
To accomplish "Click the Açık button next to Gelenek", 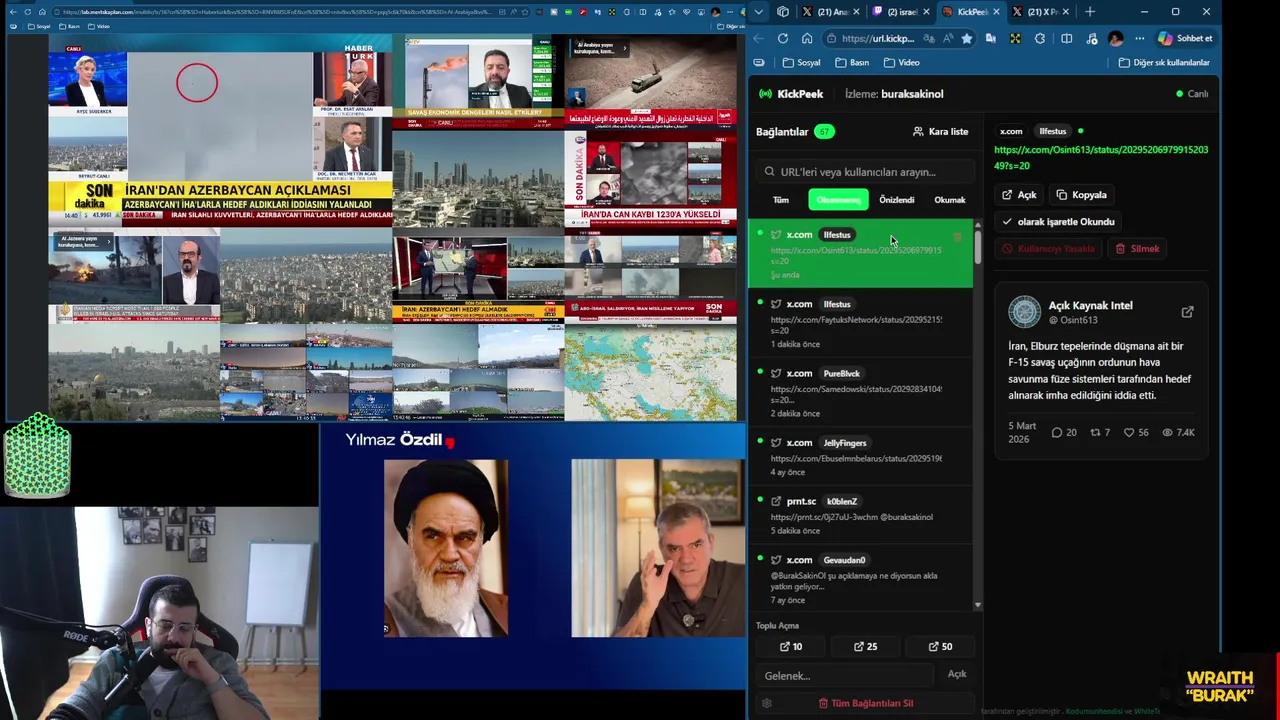I will click(x=957, y=674).
